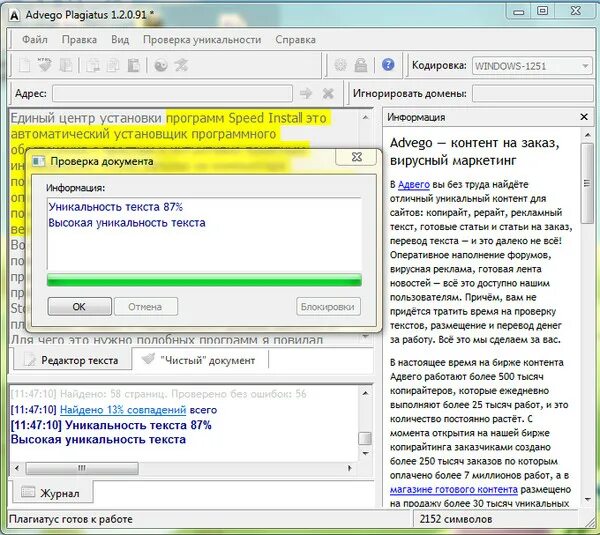Click the X stop icon beside the address field
The image size is (600, 535).
point(328,93)
